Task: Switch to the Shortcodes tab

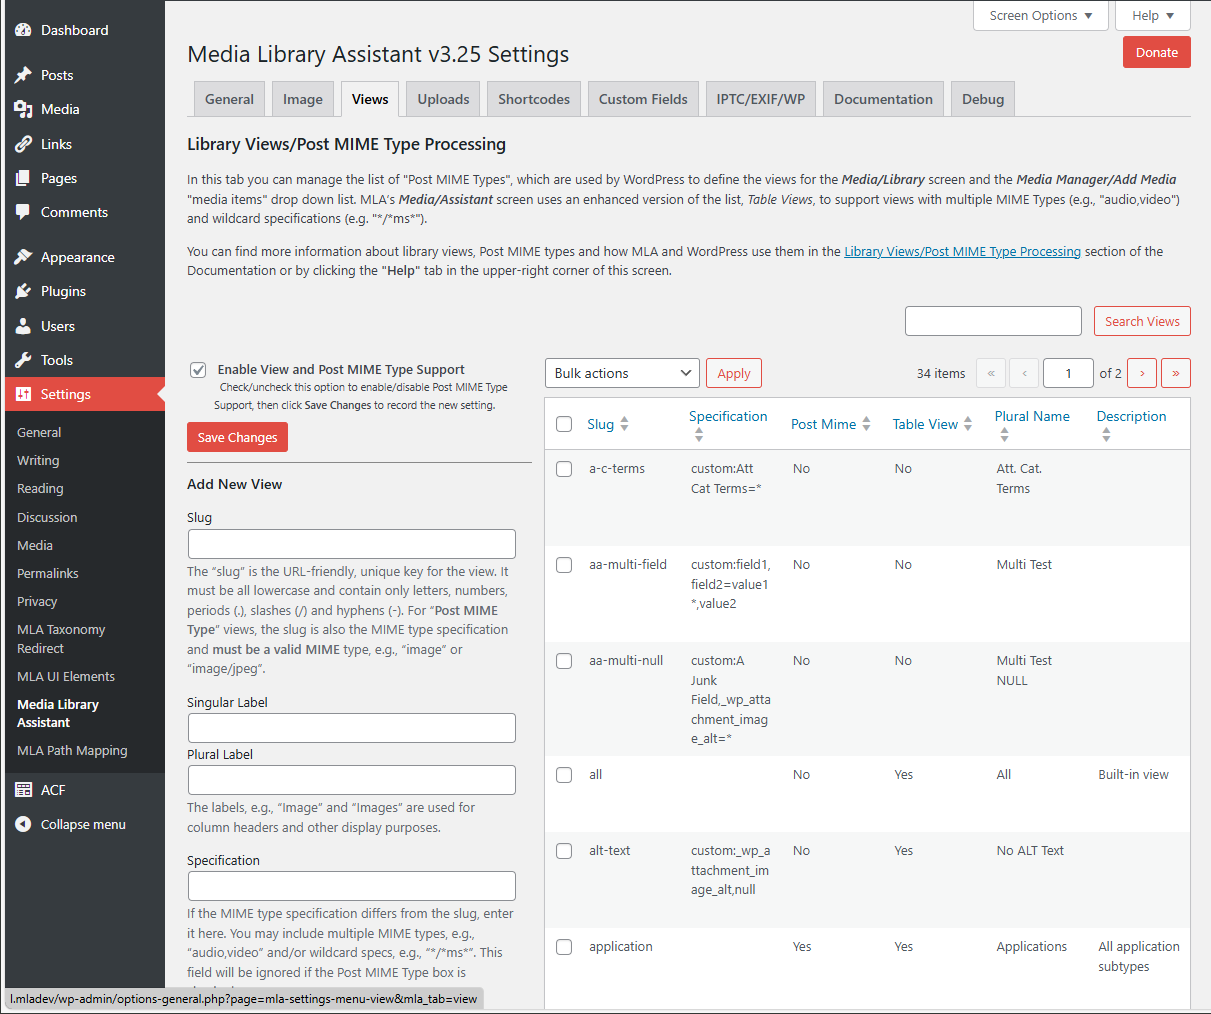Action: (x=533, y=98)
